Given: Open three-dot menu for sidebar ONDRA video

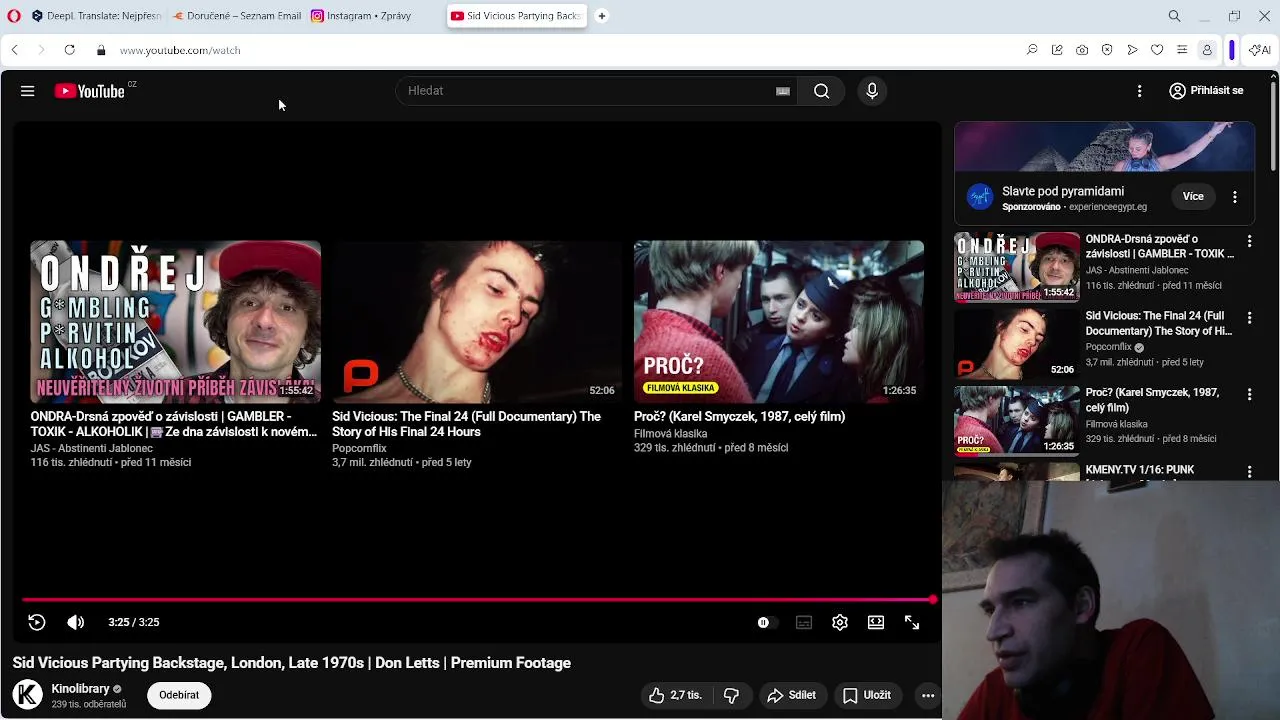Looking at the screenshot, I should [1249, 241].
